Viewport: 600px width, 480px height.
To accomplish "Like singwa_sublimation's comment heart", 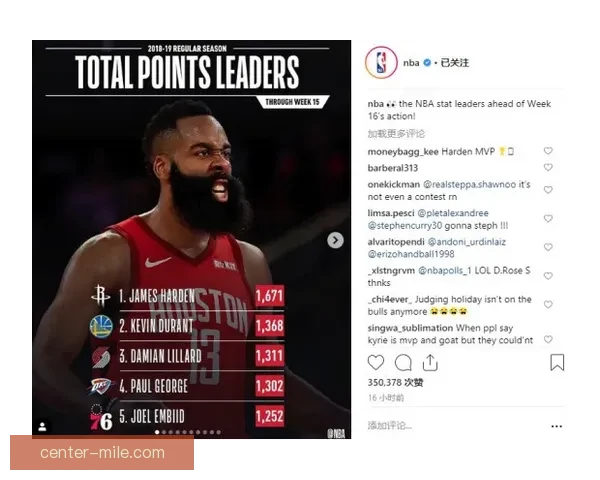I will click(548, 339).
